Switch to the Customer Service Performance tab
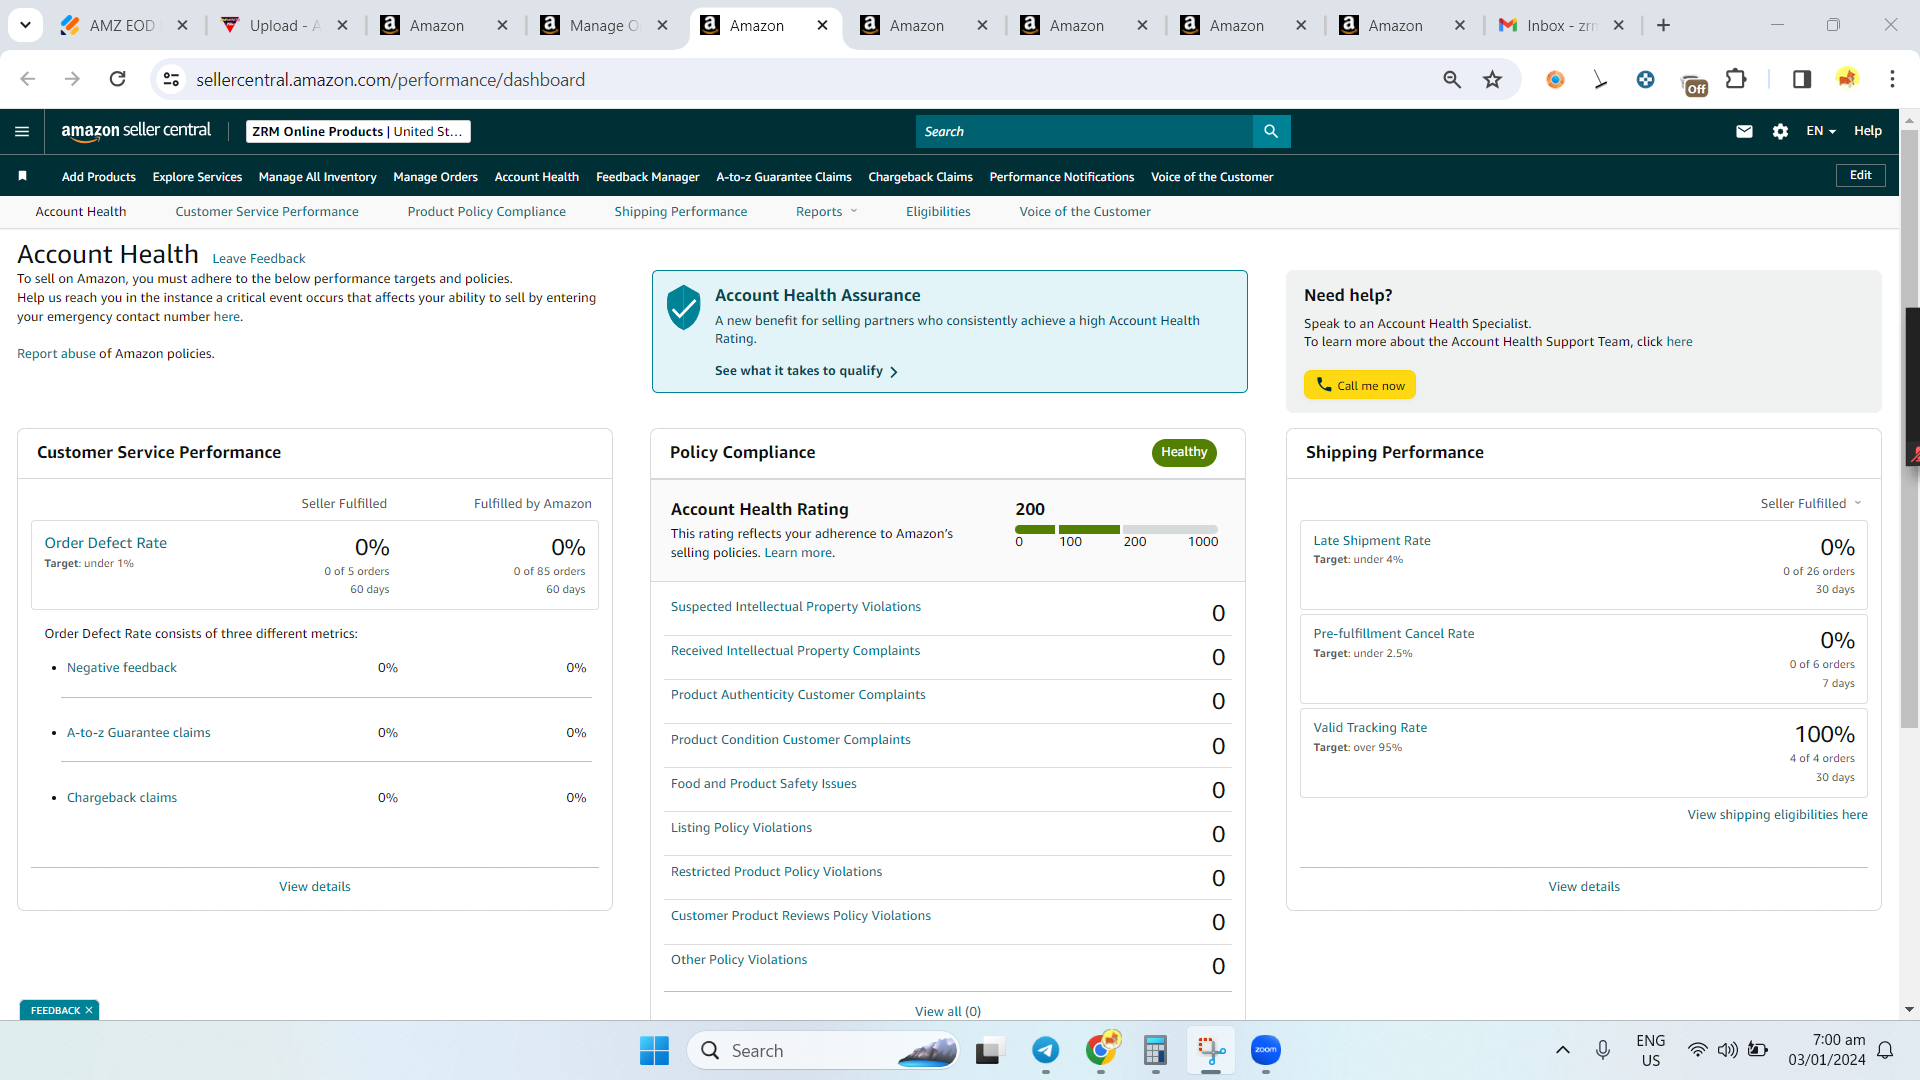This screenshot has width=1920, height=1080. (x=267, y=211)
